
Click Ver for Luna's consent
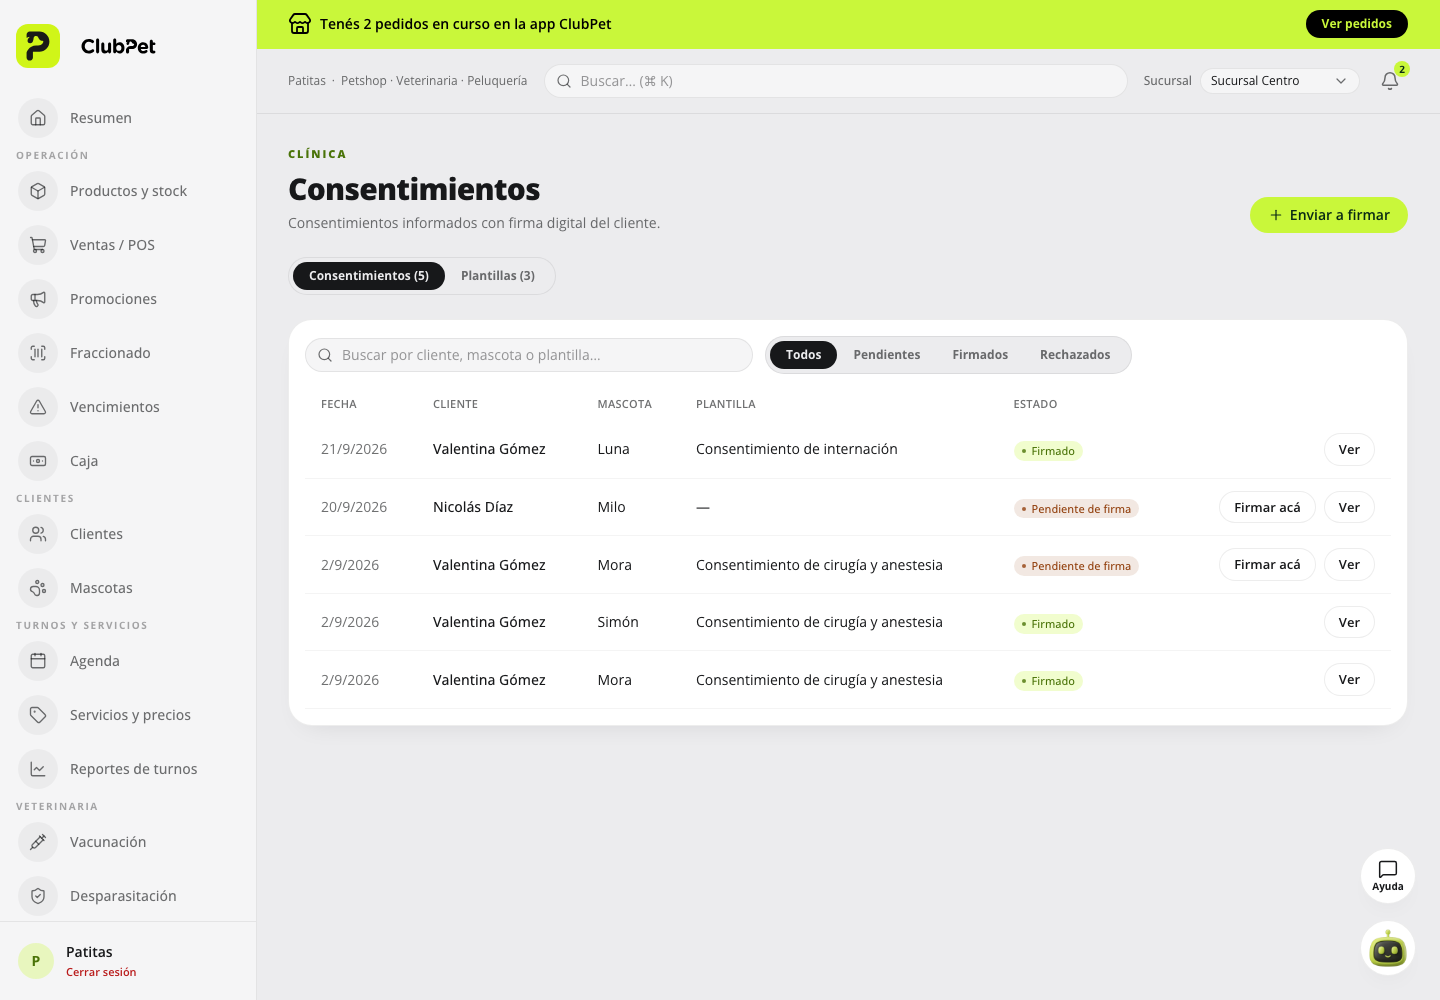coord(1349,450)
